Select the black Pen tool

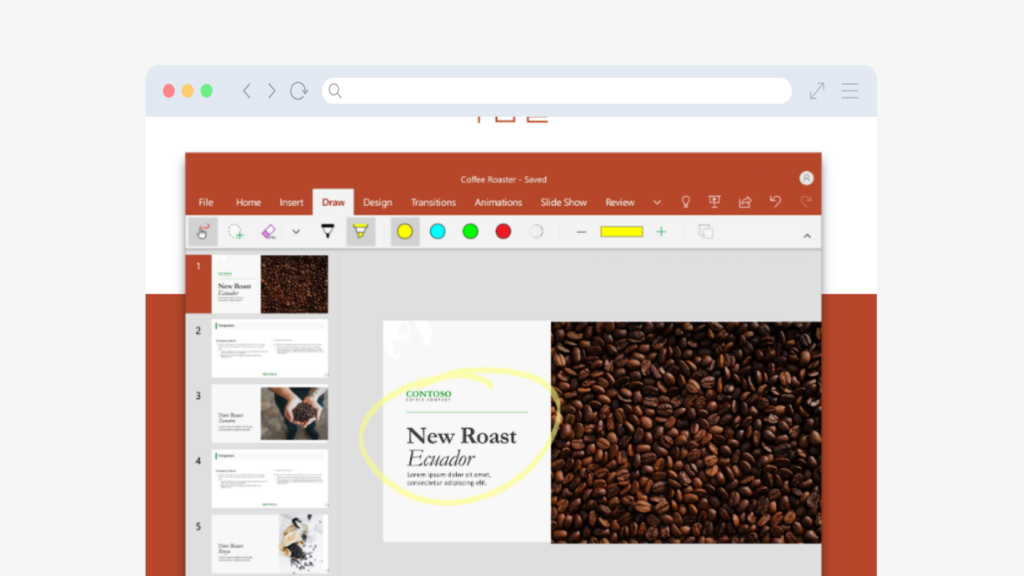328,231
